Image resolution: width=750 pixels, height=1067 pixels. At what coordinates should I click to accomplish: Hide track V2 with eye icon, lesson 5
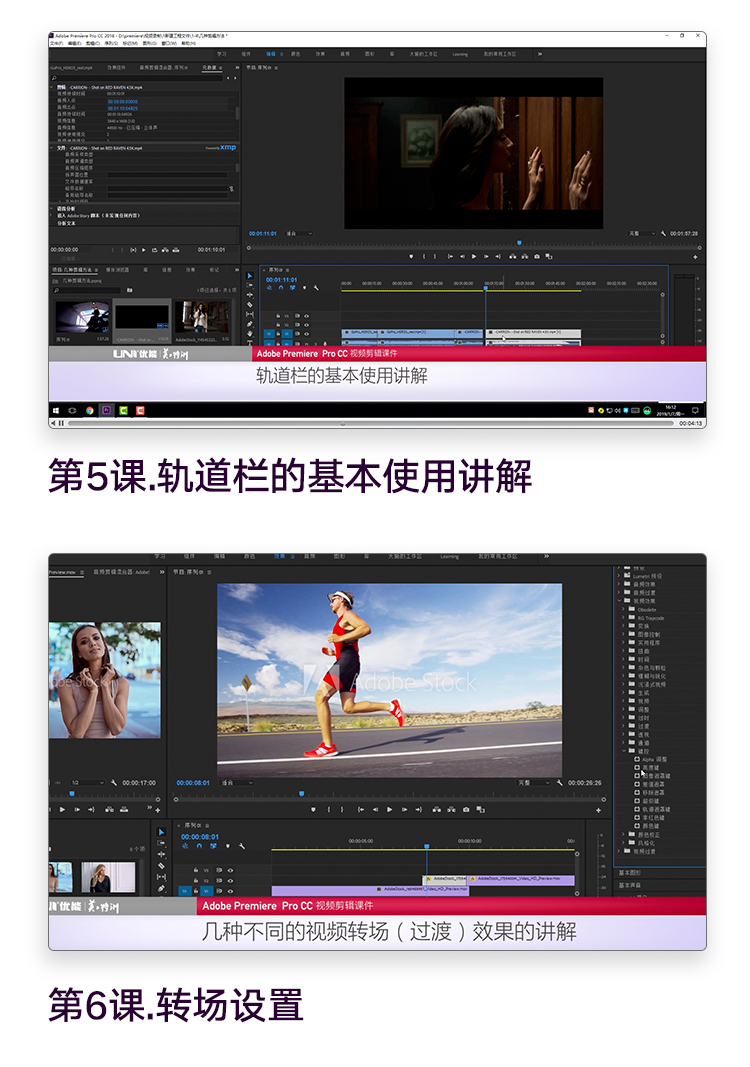click(x=307, y=325)
